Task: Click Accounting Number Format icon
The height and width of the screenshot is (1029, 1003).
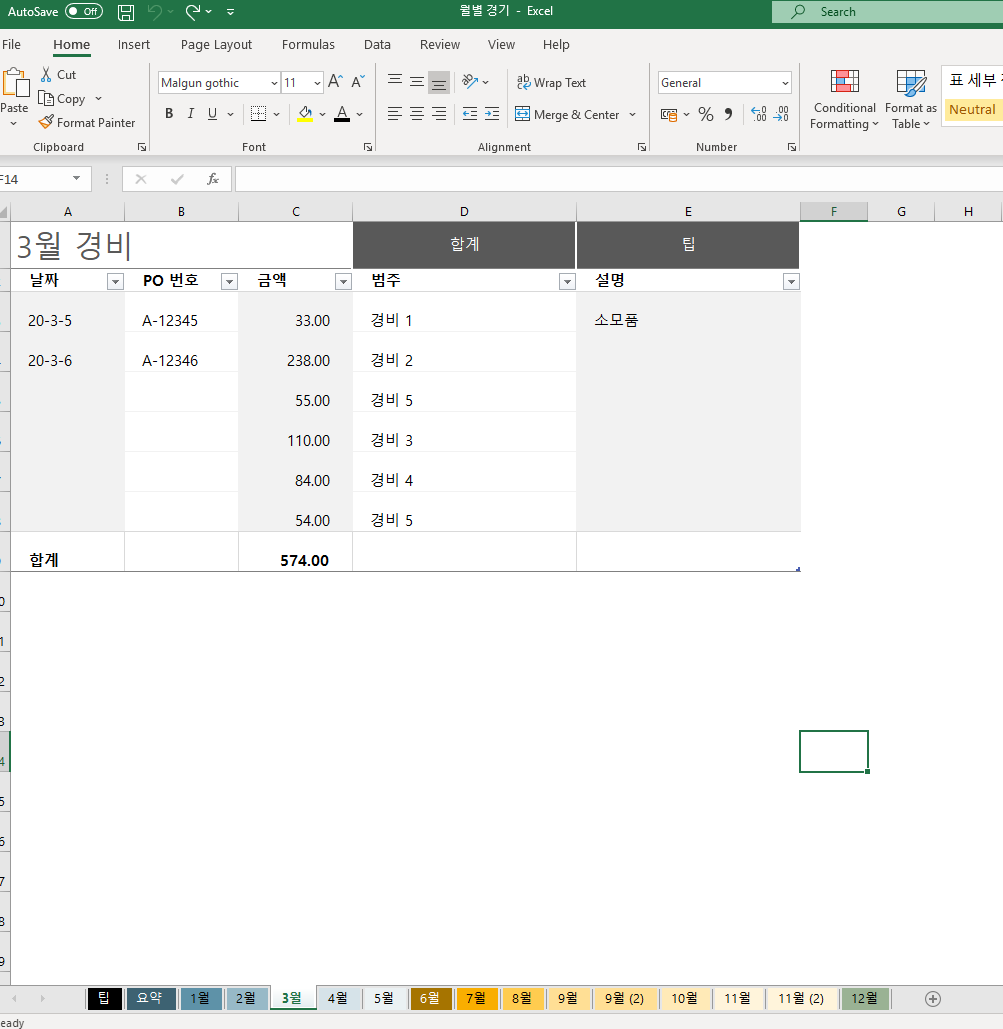Action: [x=669, y=114]
